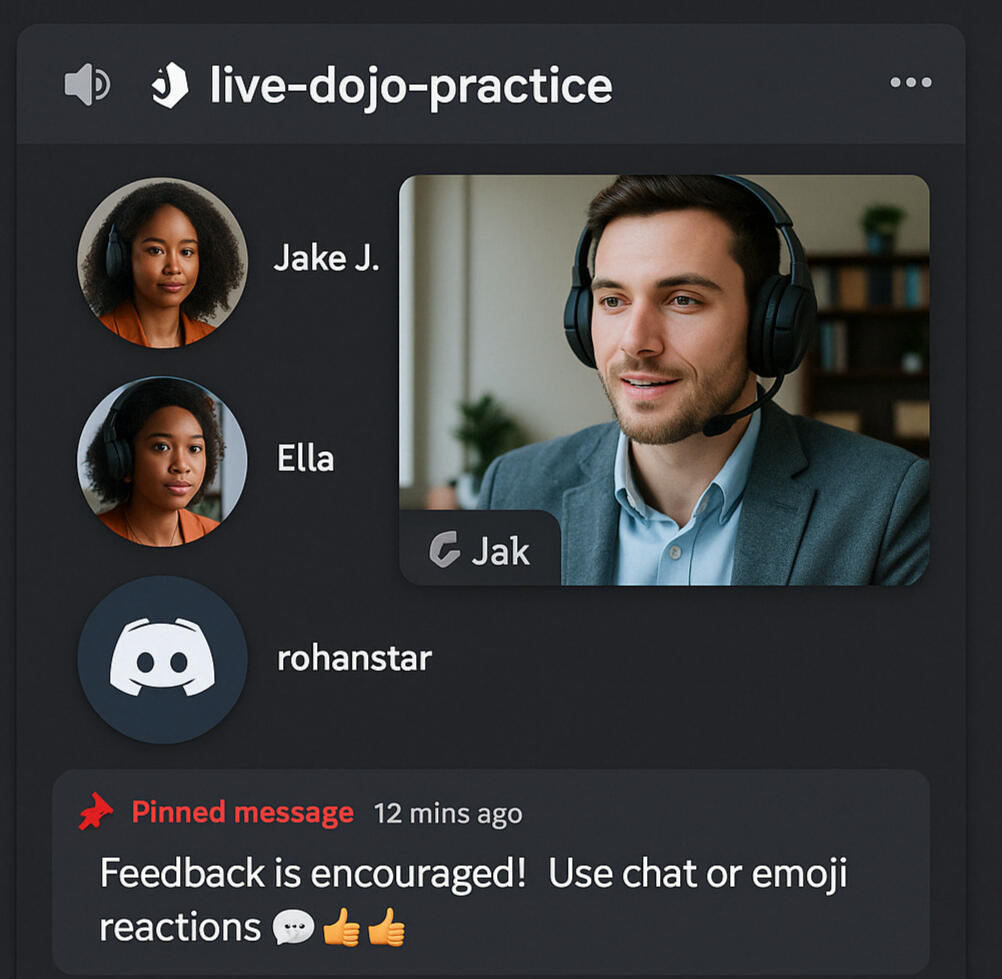Click the 12 mins ago timestamp
This screenshot has height=979, width=1002.
pyautogui.click(x=448, y=814)
